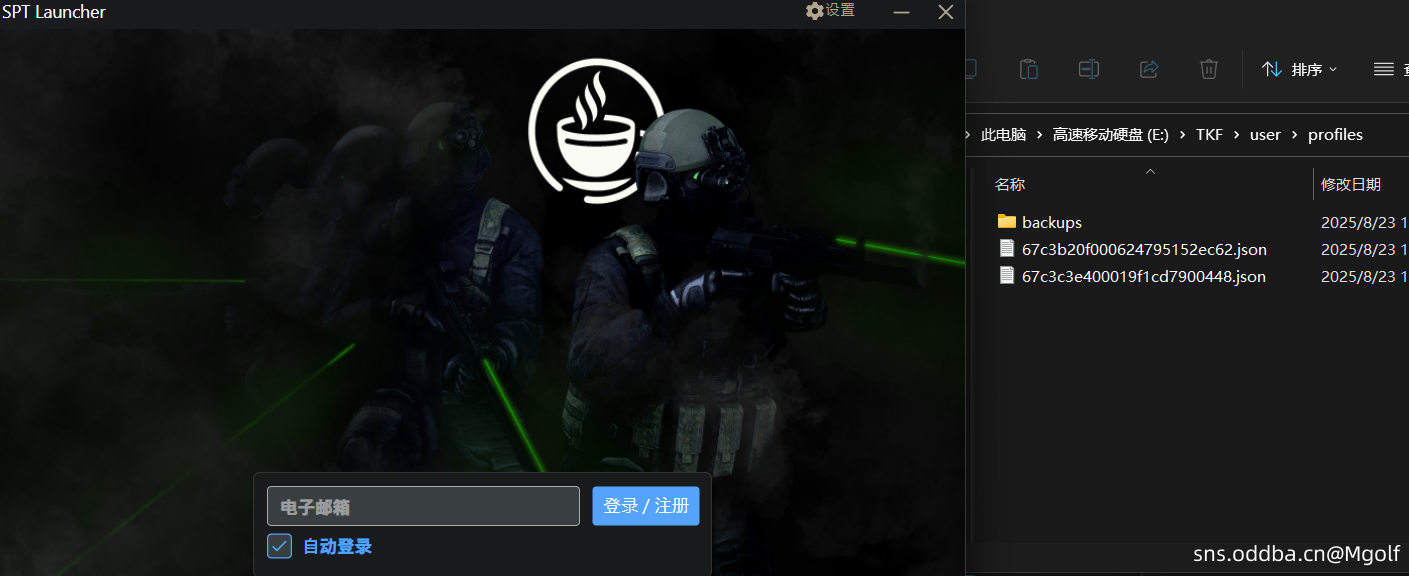1409x576 pixels.
Task: Click the user breadcrumb segment
Action: tap(1265, 134)
